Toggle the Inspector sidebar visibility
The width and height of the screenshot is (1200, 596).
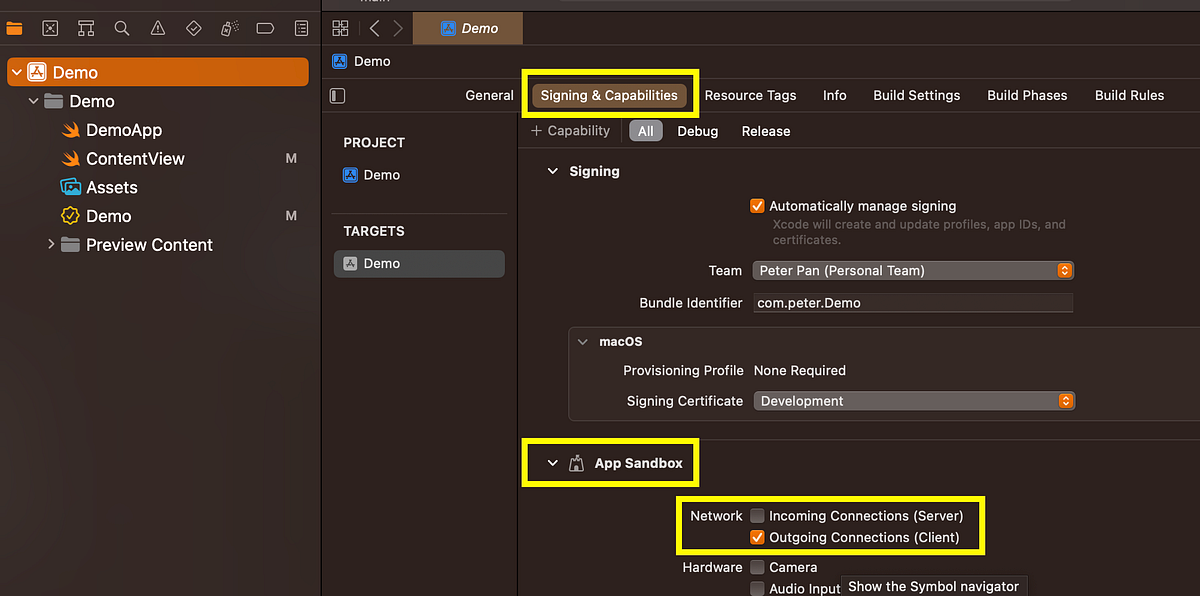click(x=337, y=95)
